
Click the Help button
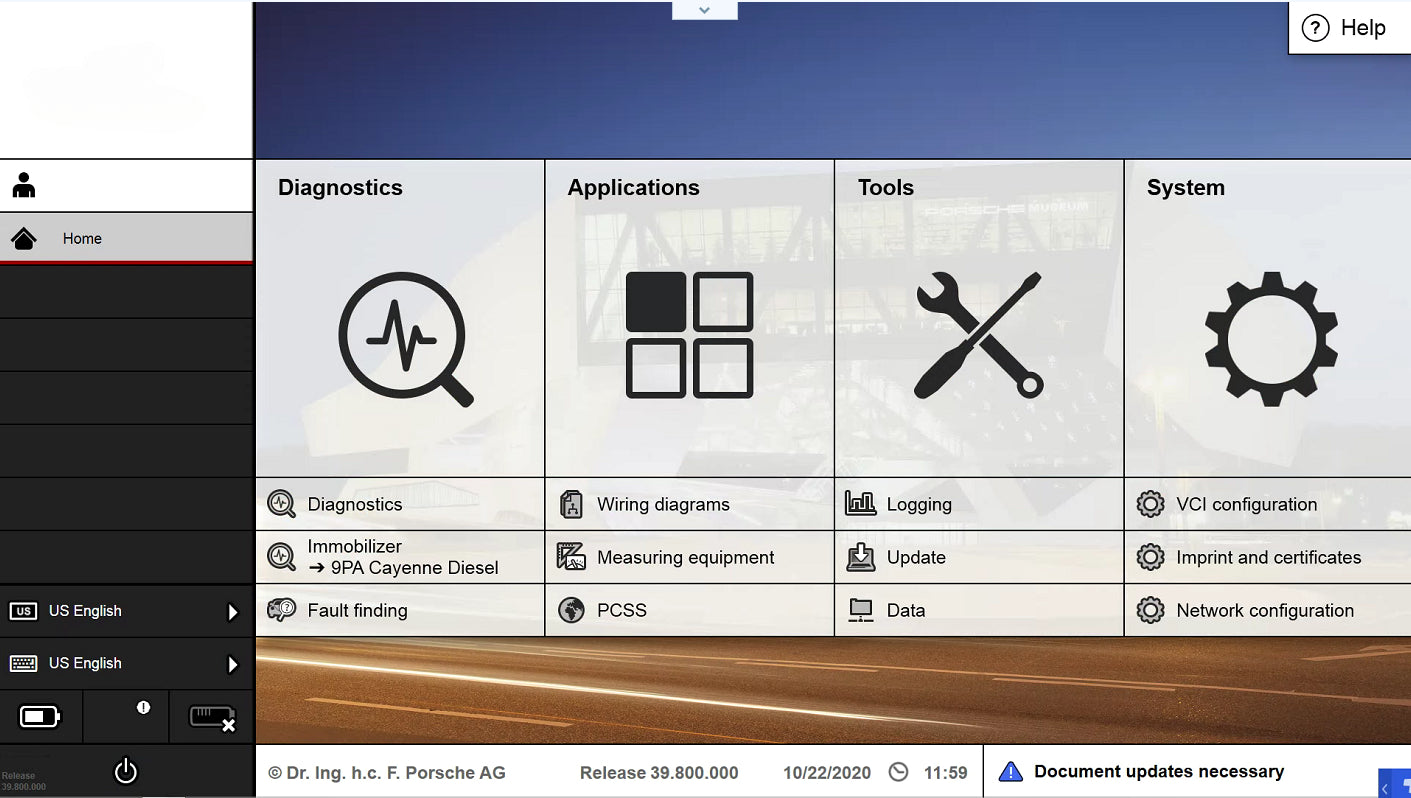click(1344, 28)
